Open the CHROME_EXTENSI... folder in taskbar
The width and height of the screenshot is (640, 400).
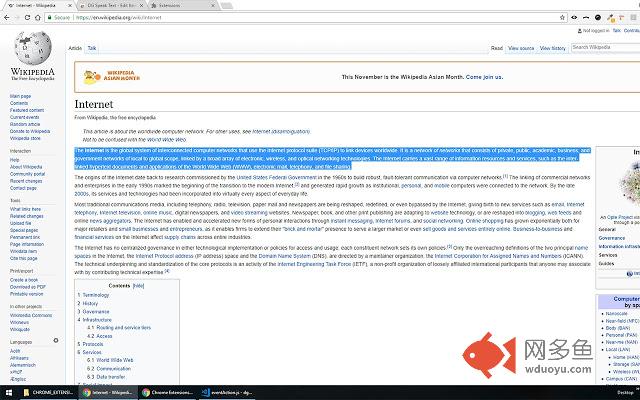pyautogui.click(x=48, y=393)
